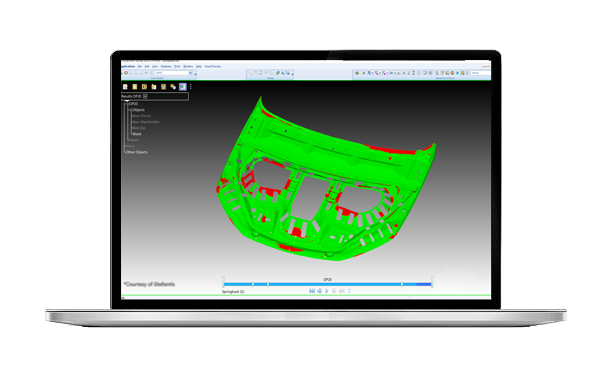612x374 pixels.
Task: Open the Window menu
Action: 188,66
